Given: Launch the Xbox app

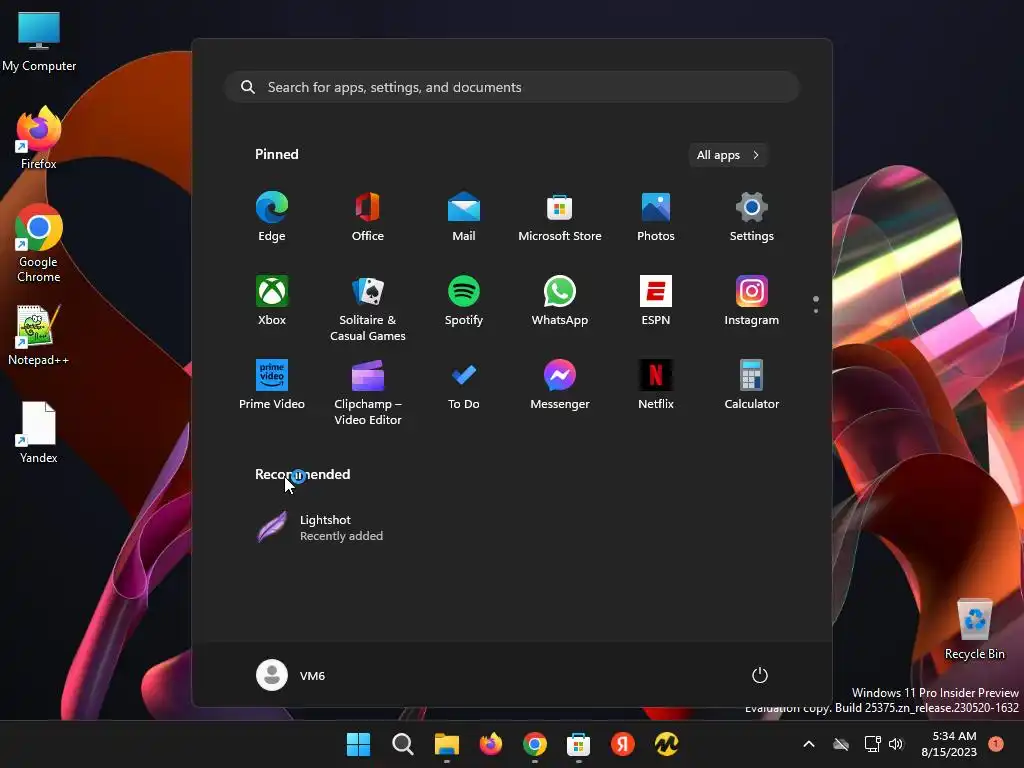Looking at the screenshot, I should pos(272,300).
